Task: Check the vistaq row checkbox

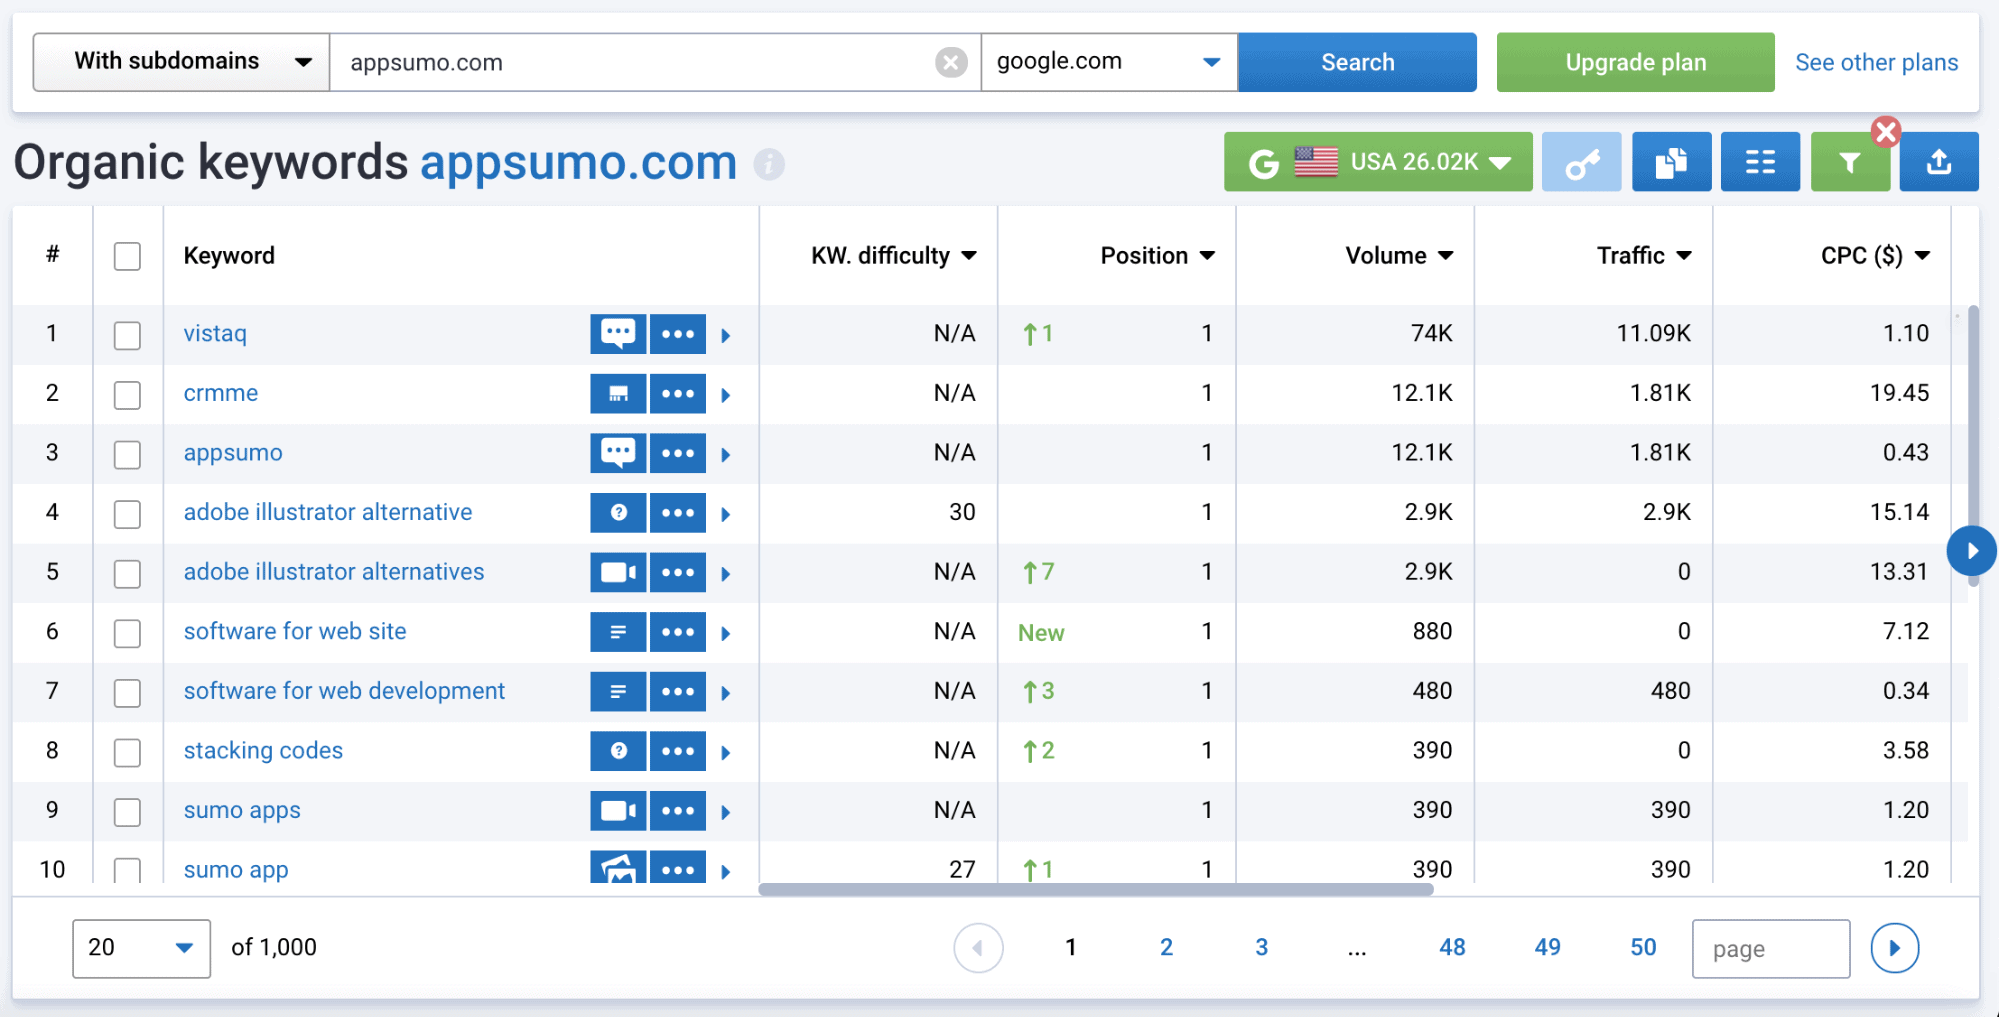Action: click(127, 335)
